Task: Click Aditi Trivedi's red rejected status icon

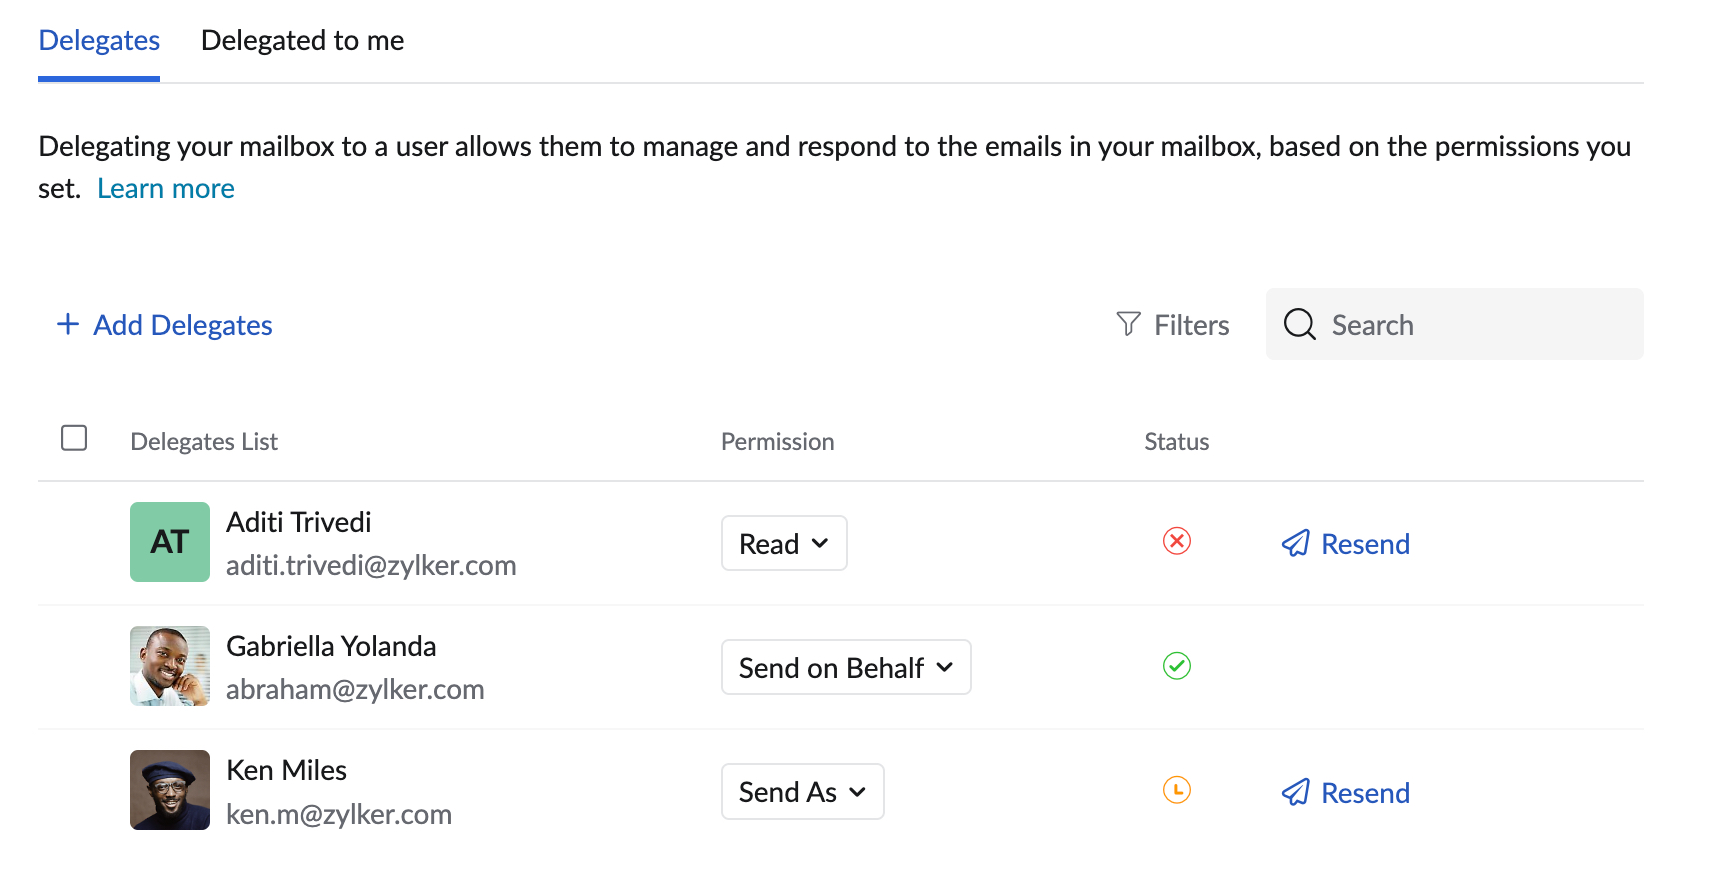Action: tap(1177, 542)
